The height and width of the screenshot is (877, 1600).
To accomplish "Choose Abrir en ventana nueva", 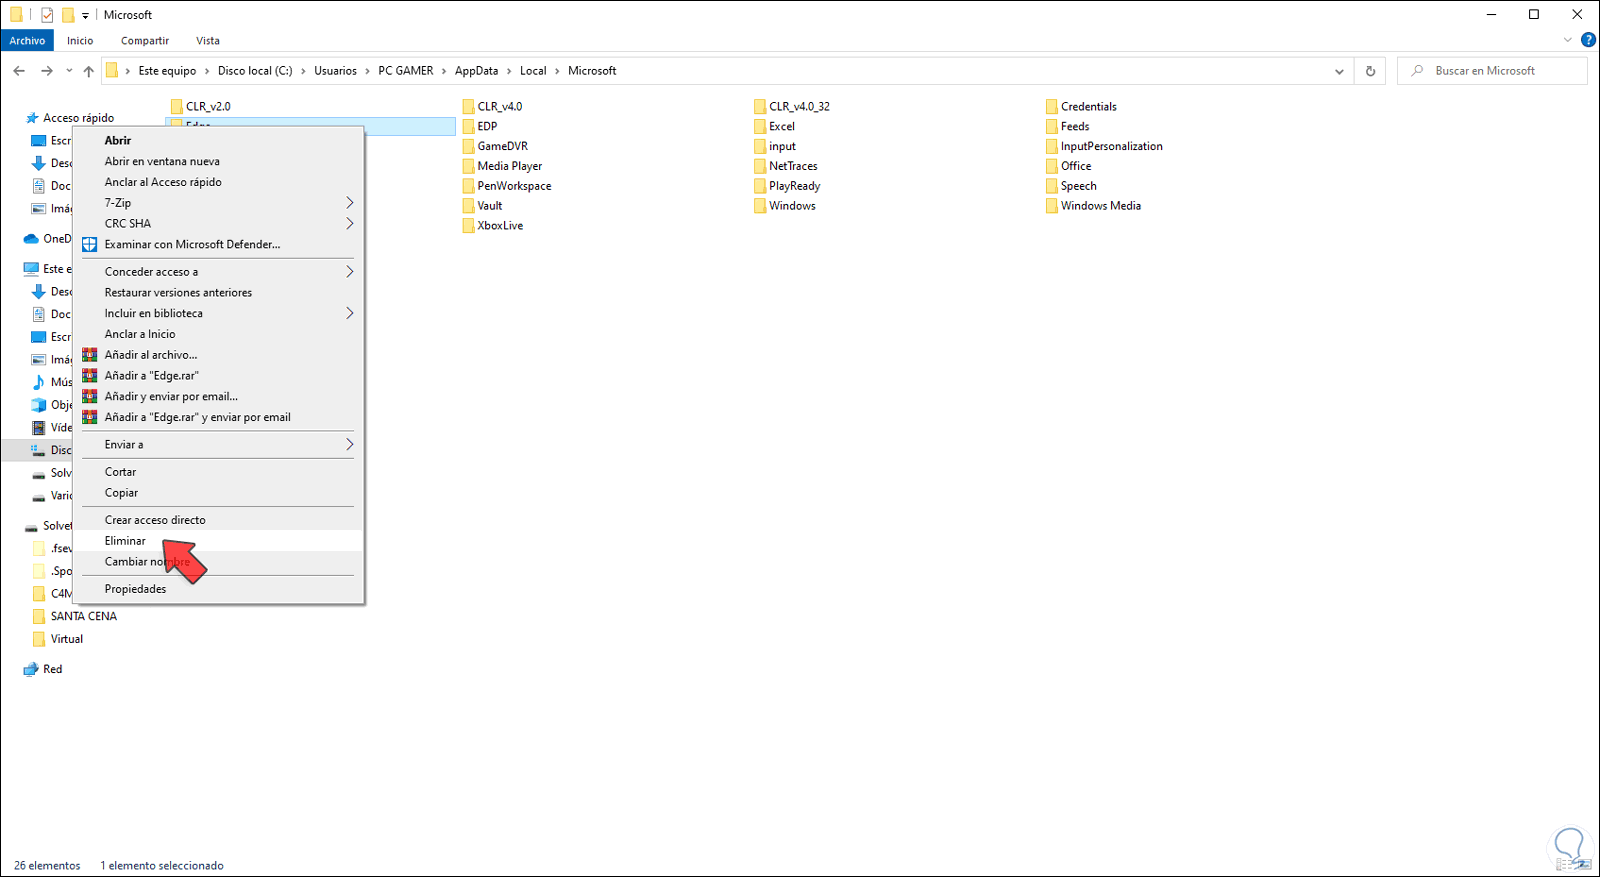I will (218, 161).
